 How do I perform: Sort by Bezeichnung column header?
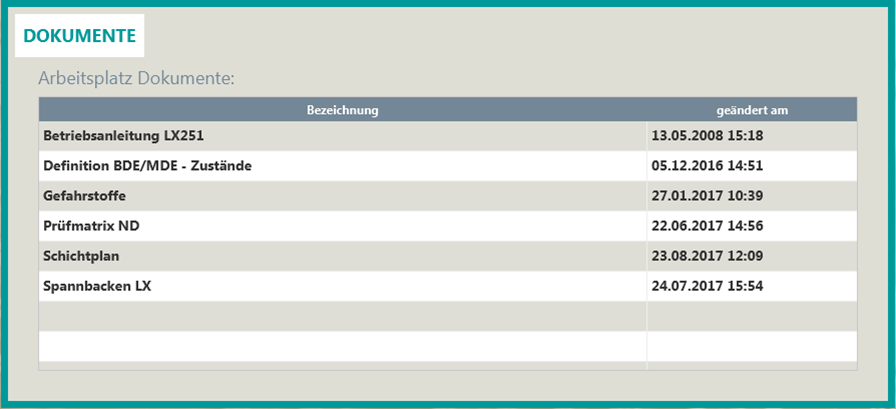click(x=342, y=110)
